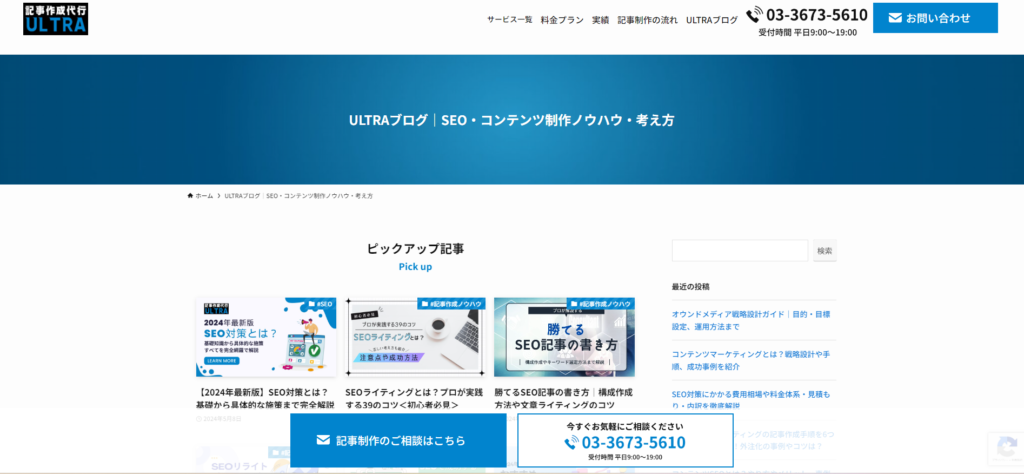This screenshot has height=474, width=1024.
Task: Click the home icon in breadcrumb
Action: [x=191, y=196]
